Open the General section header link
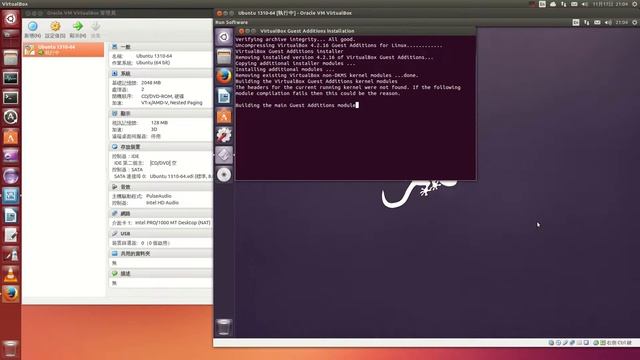Image resolution: width=640 pixels, height=360 pixels. 126,47
